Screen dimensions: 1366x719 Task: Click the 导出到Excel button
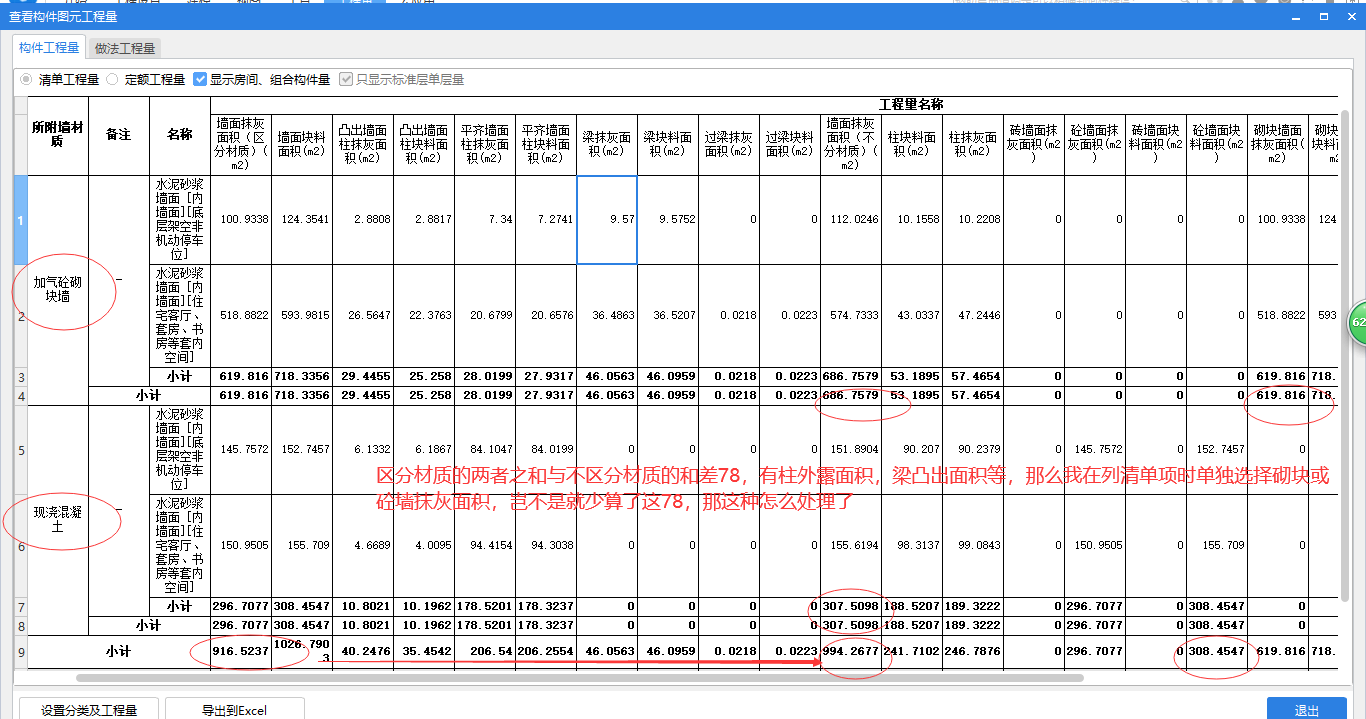coord(234,709)
